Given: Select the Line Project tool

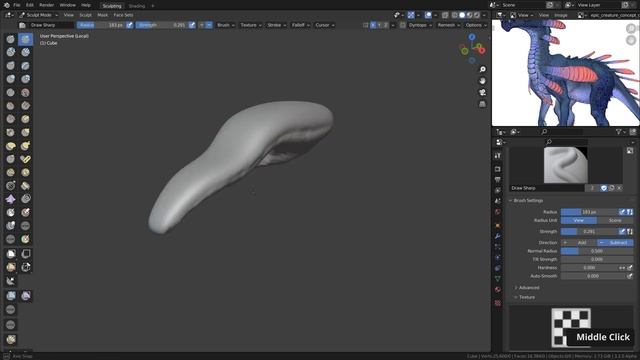Looking at the screenshot, I should click(x=11, y=281).
